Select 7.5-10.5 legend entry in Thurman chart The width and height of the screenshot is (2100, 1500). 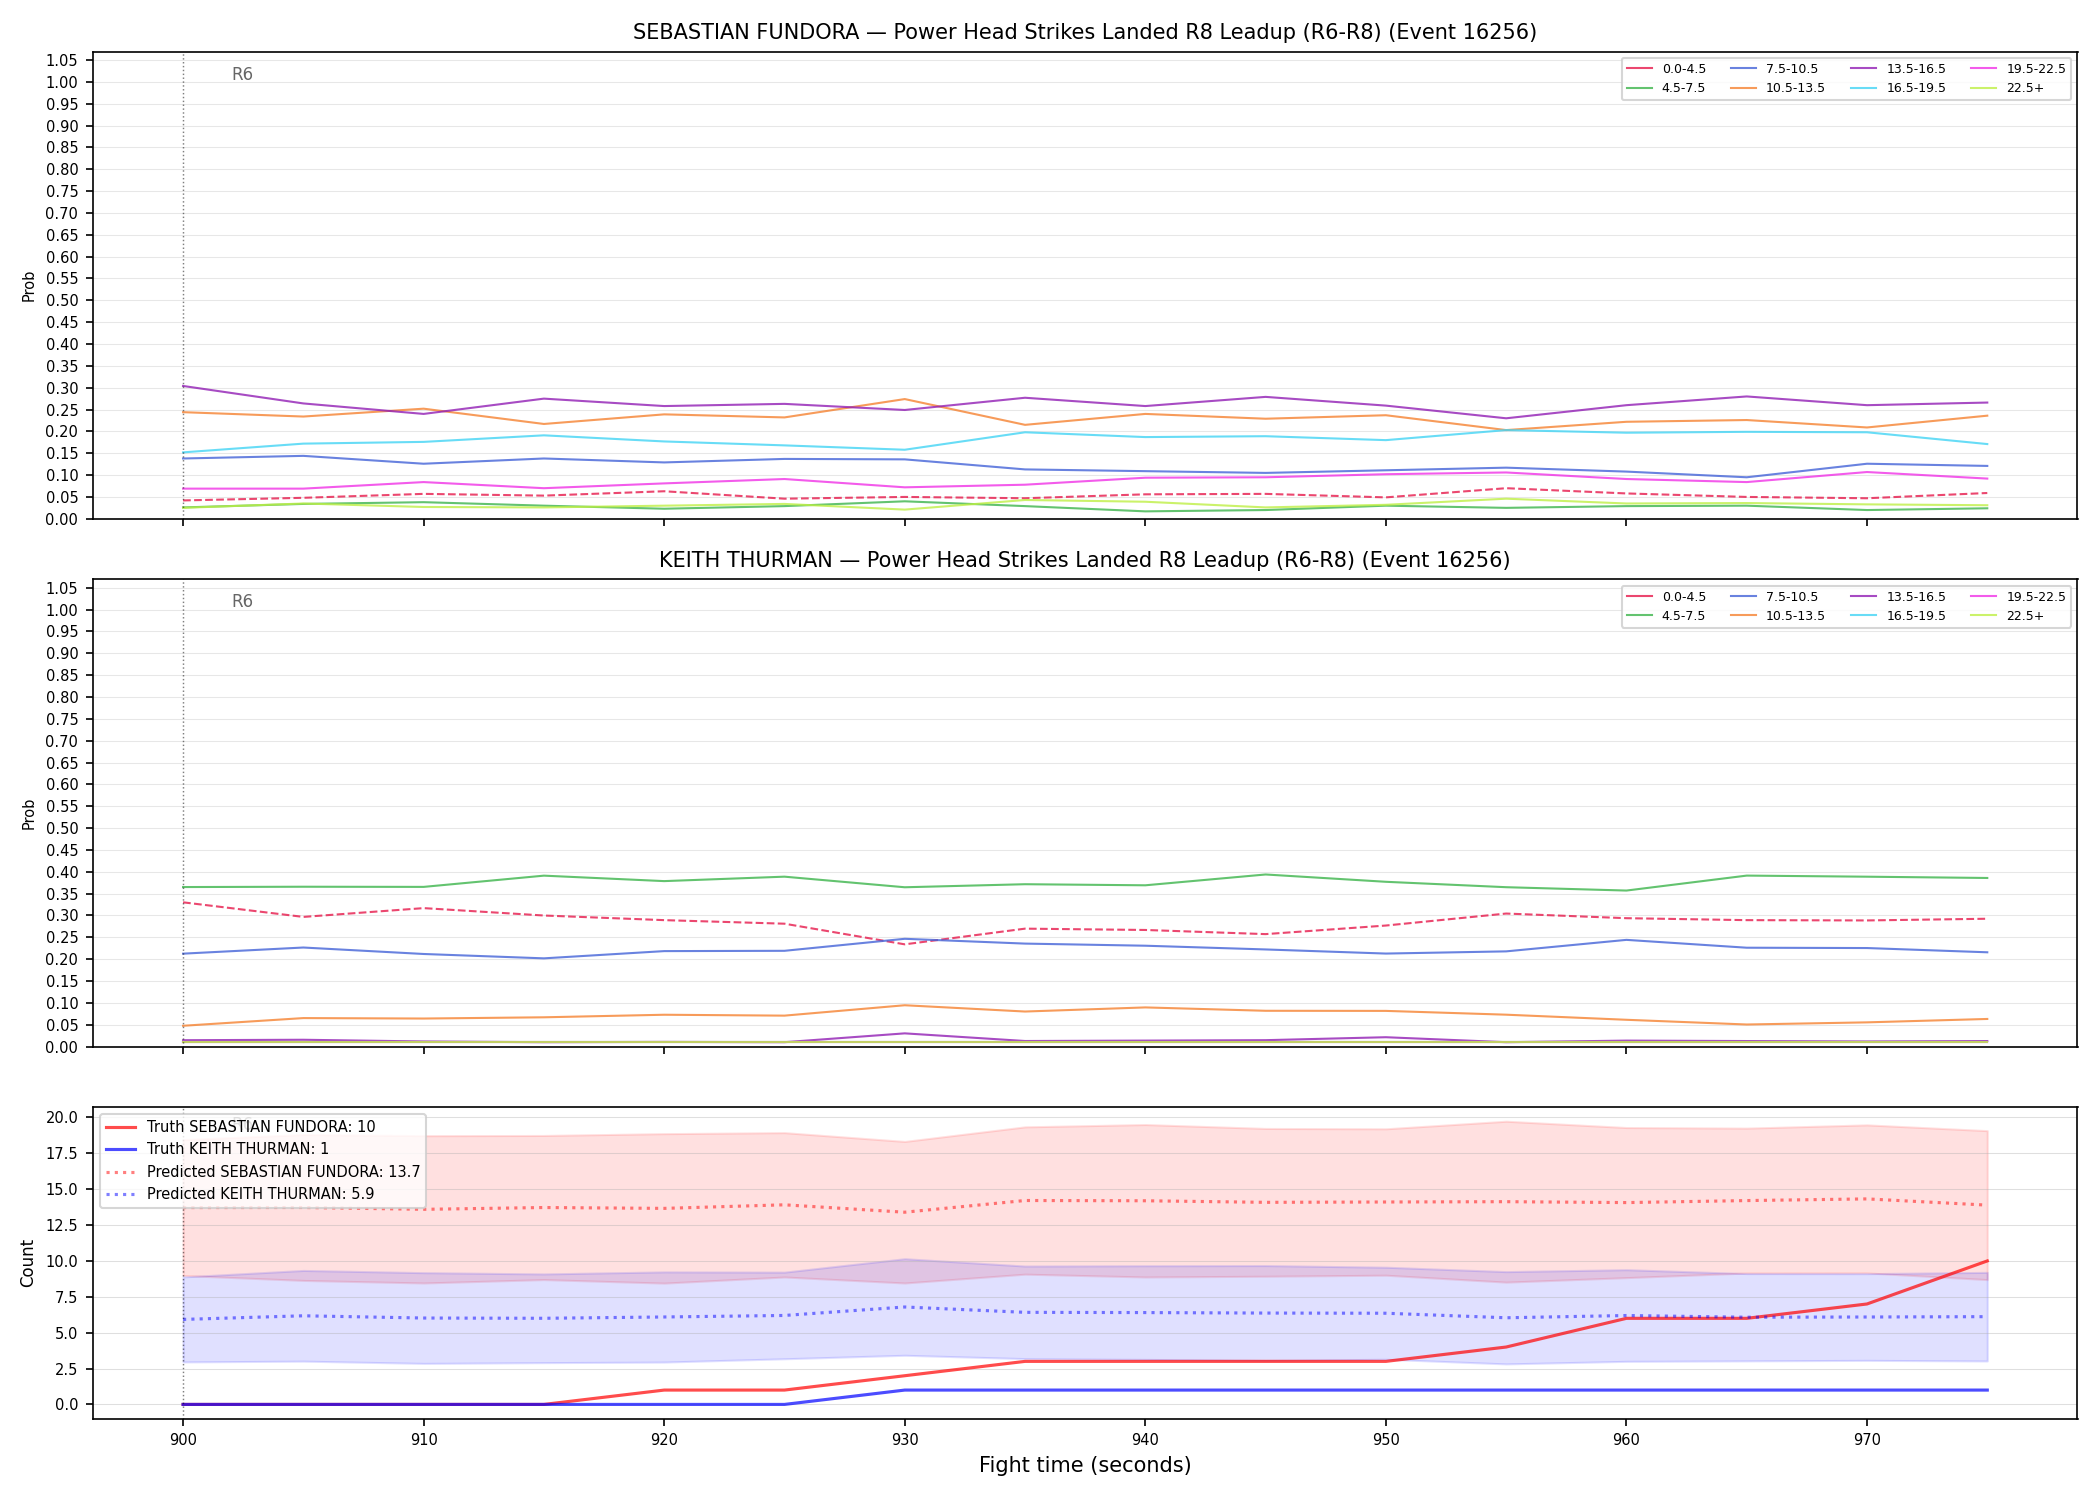[1774, 597]
